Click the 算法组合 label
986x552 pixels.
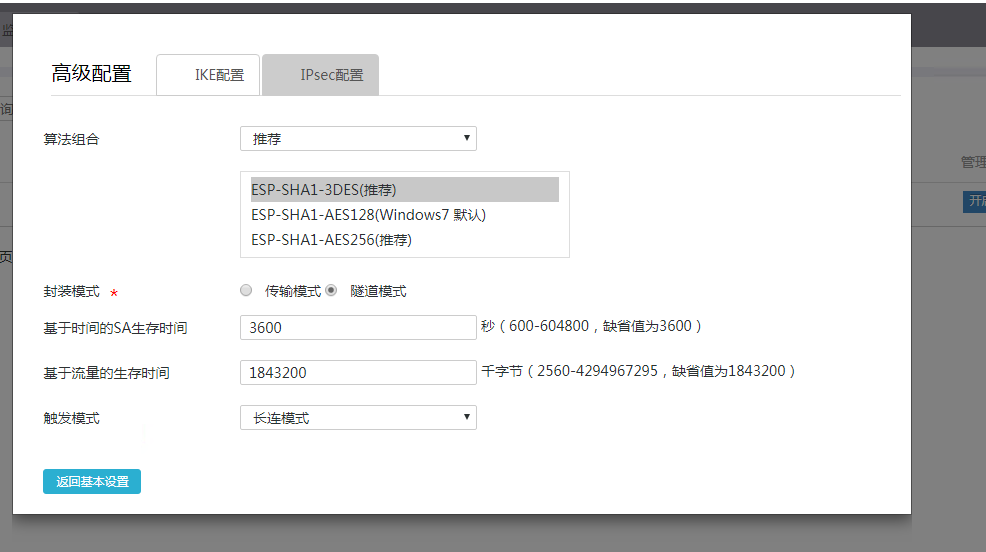pos(71,139)
